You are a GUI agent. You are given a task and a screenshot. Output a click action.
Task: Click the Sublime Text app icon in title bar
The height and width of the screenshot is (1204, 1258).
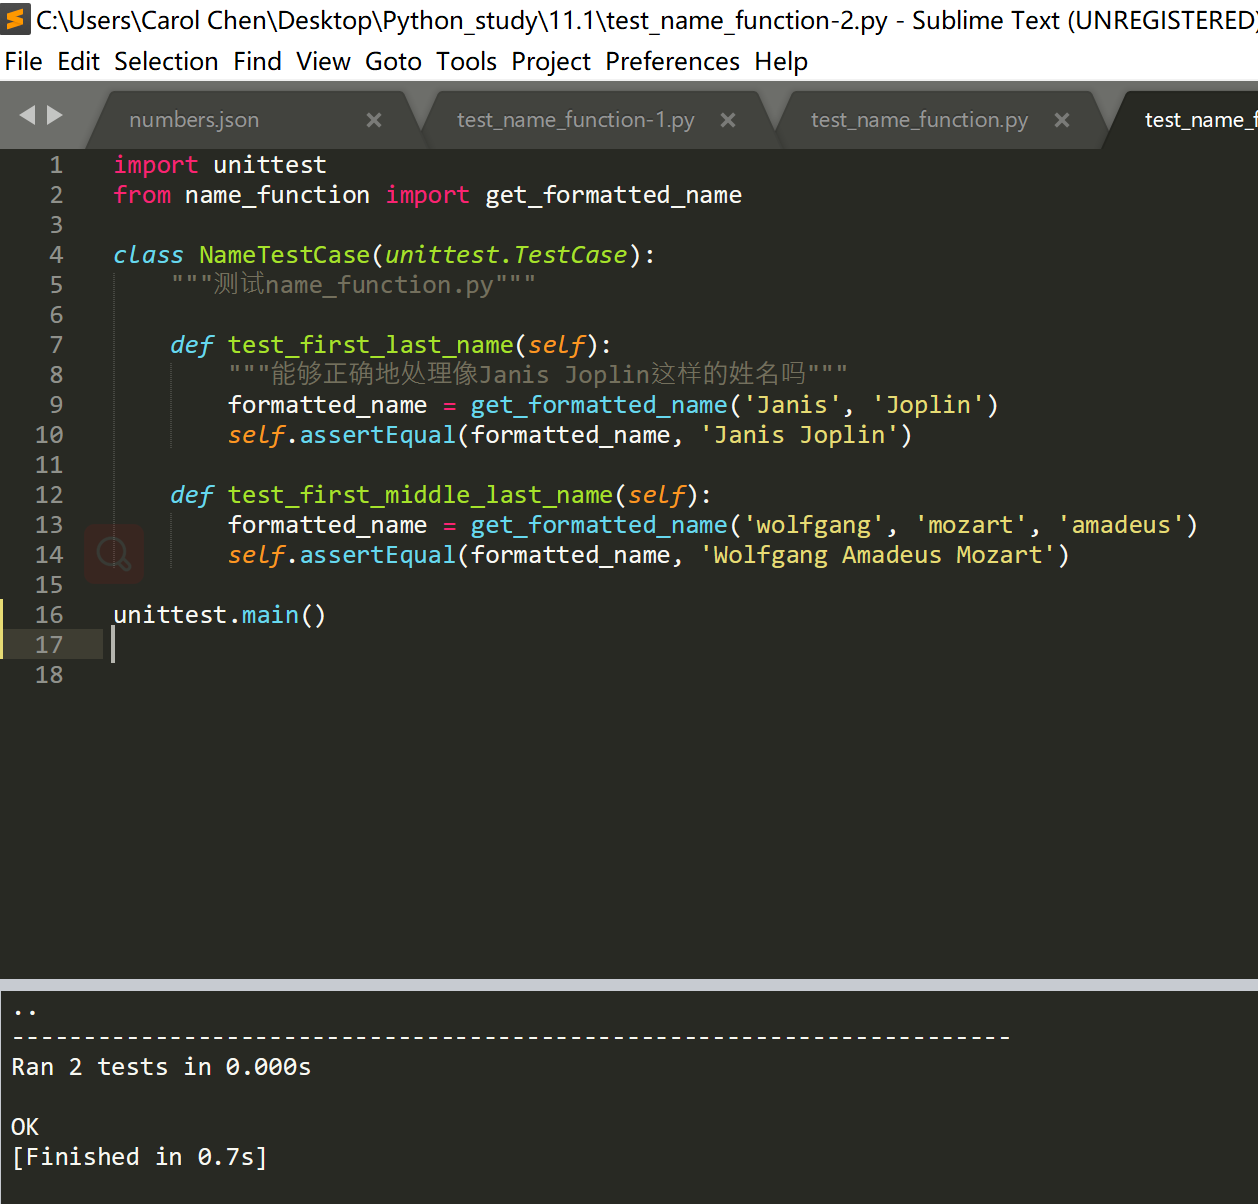click(16, 19)
